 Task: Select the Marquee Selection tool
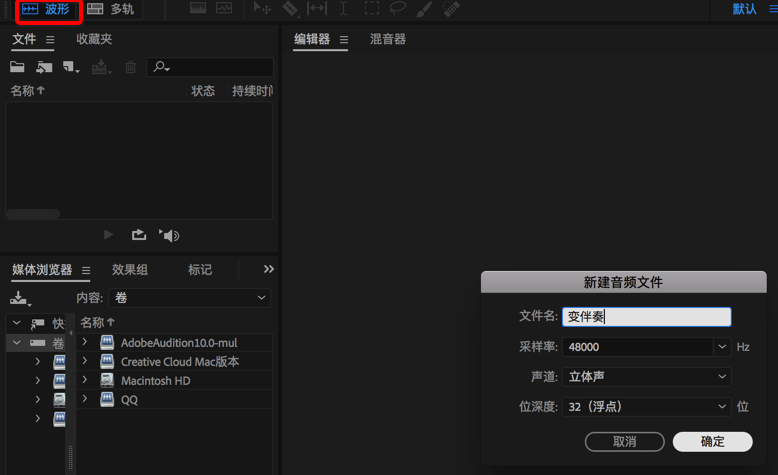(x=372, y=8)
